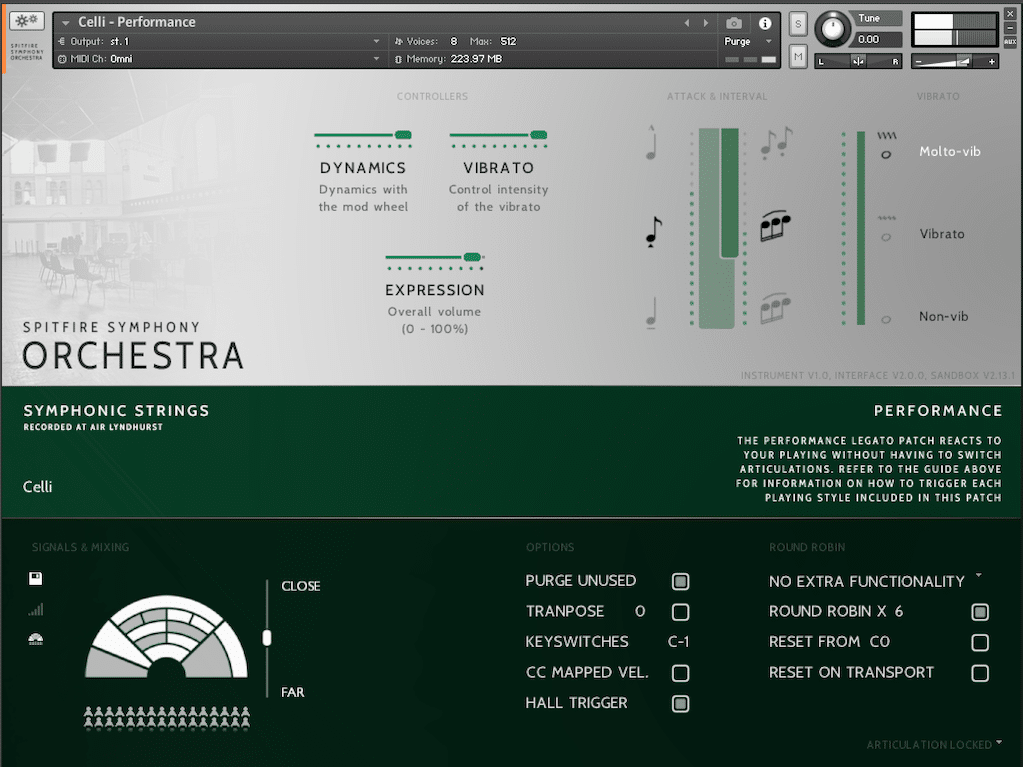Viewport: 1023px width, 767px height.
Task: Toggle Tranpose checkbox
Action: coord(680,612)
